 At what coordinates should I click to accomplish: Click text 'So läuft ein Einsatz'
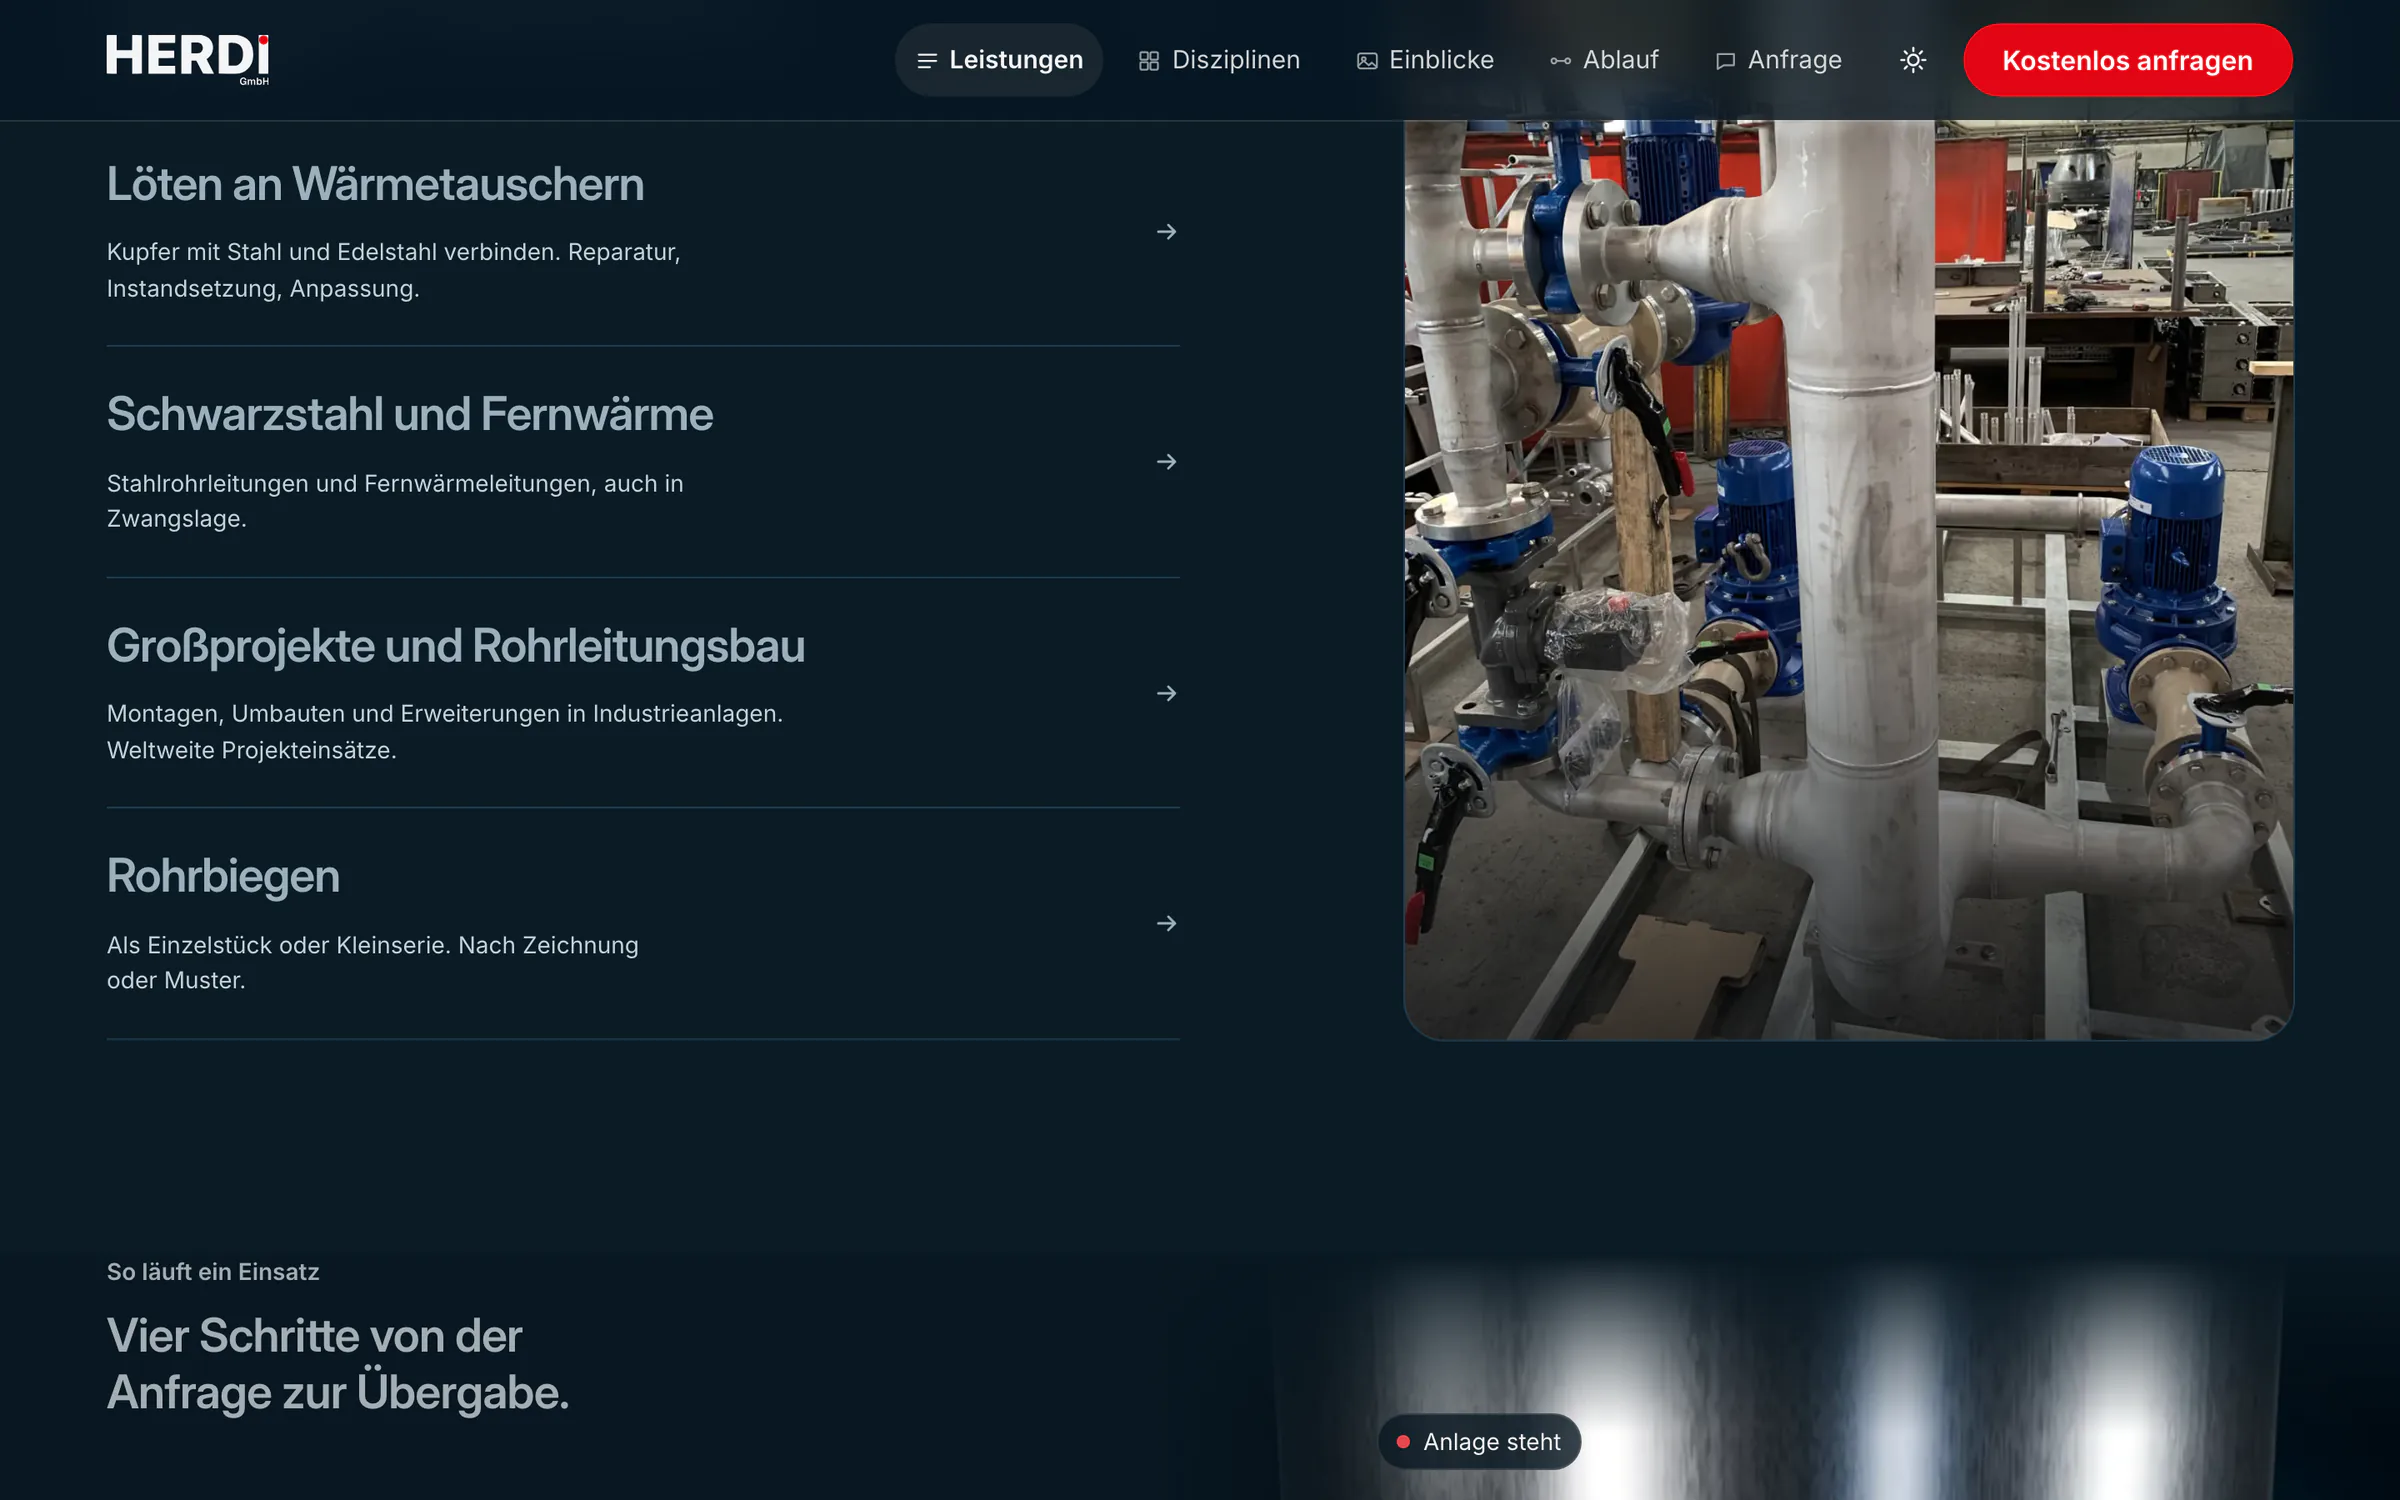click(x=213, y=1272)
